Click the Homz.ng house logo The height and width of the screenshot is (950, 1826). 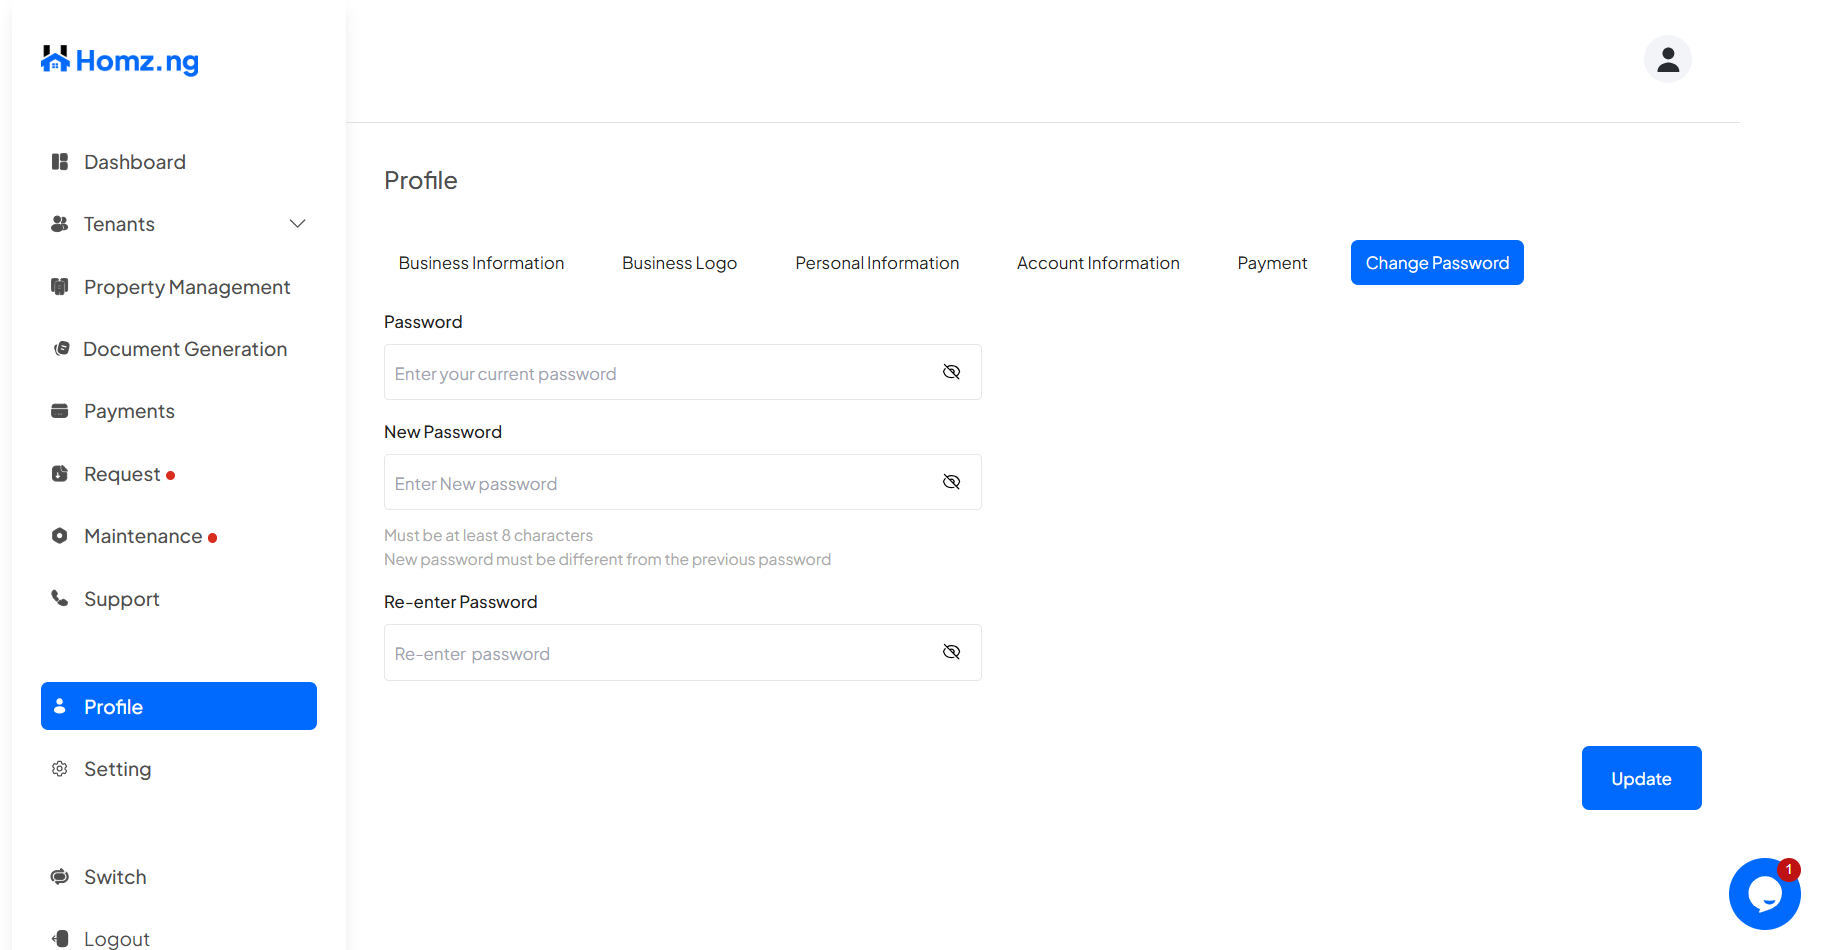click(120, 60)
